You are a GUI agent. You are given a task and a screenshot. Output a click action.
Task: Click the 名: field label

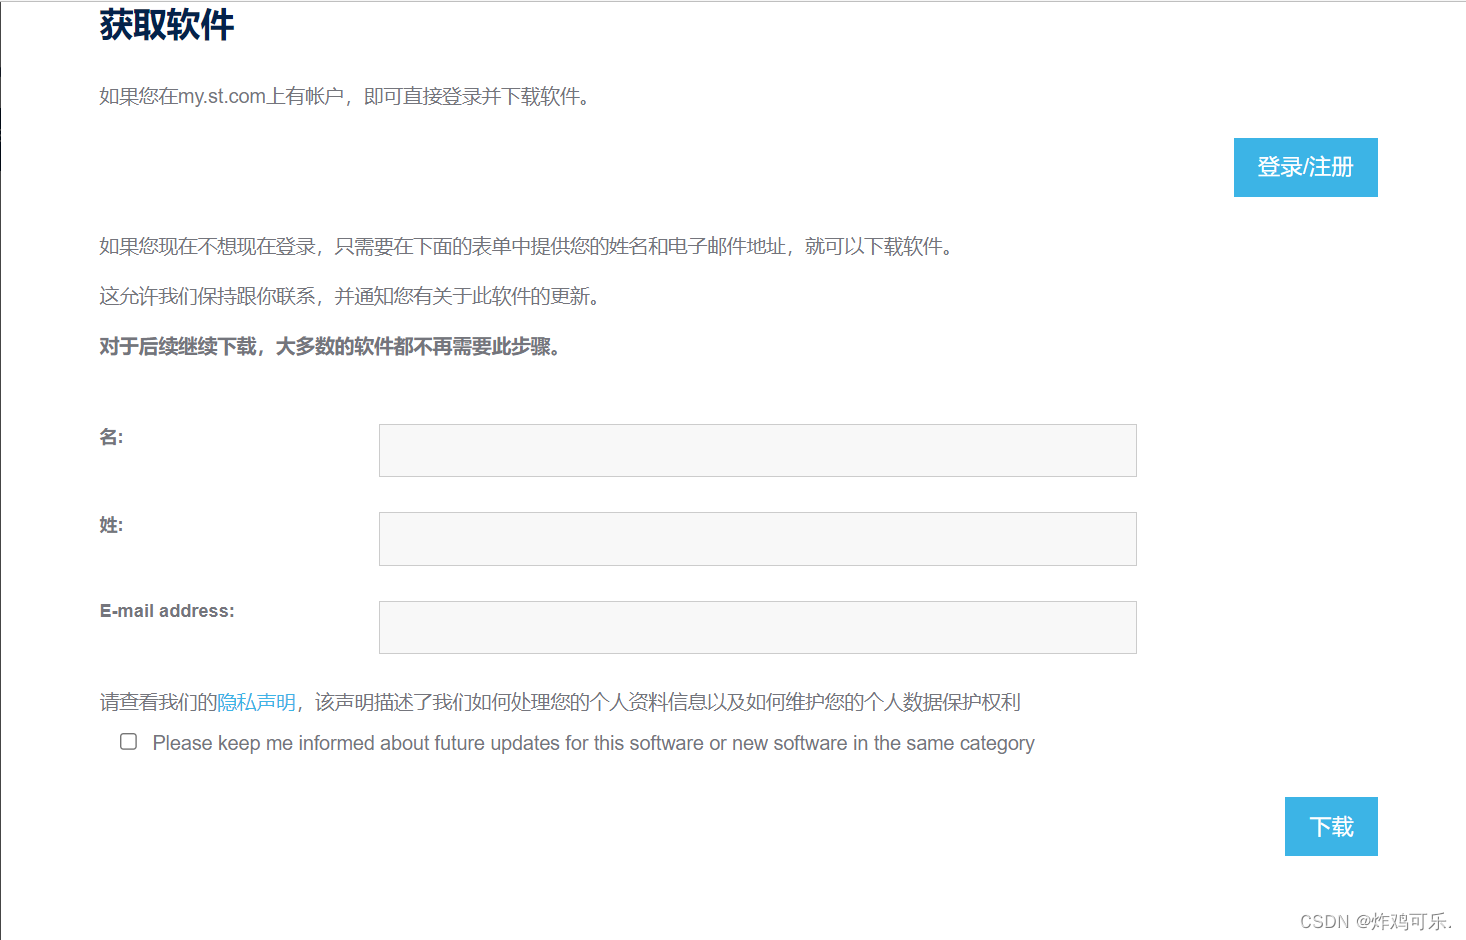110,436
